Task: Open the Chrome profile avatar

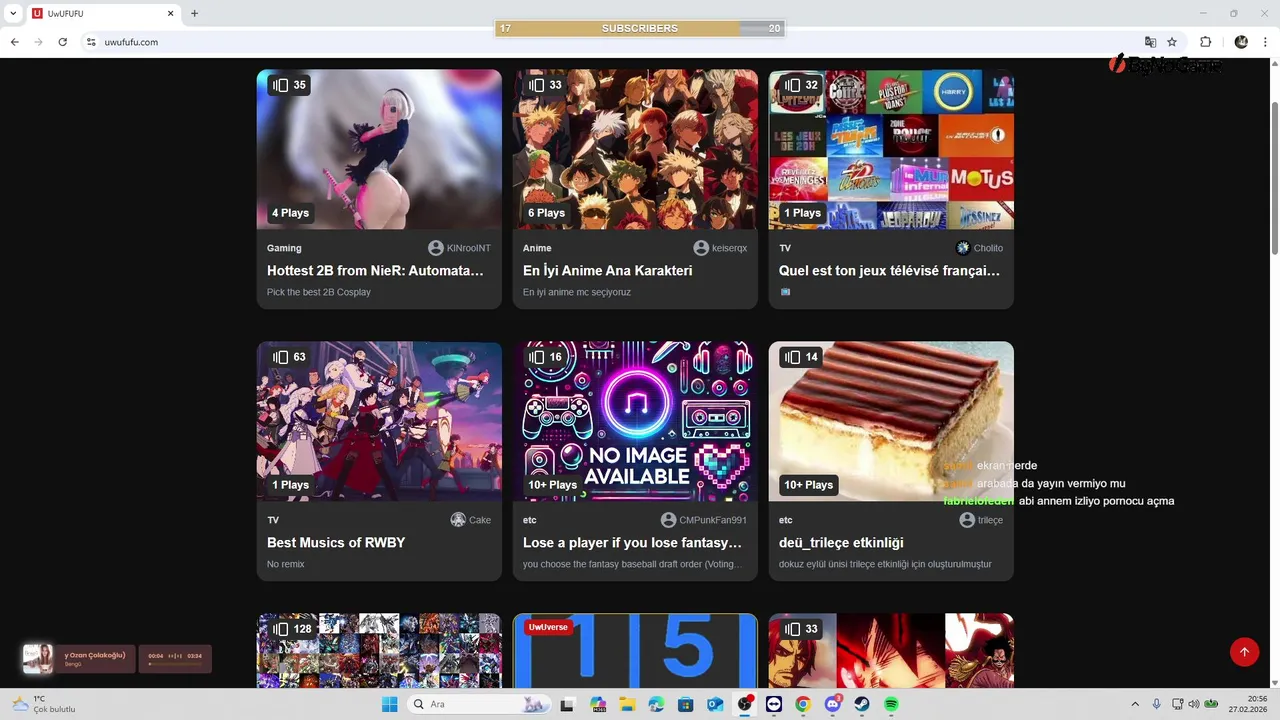Action: [x=1241, y=42]
